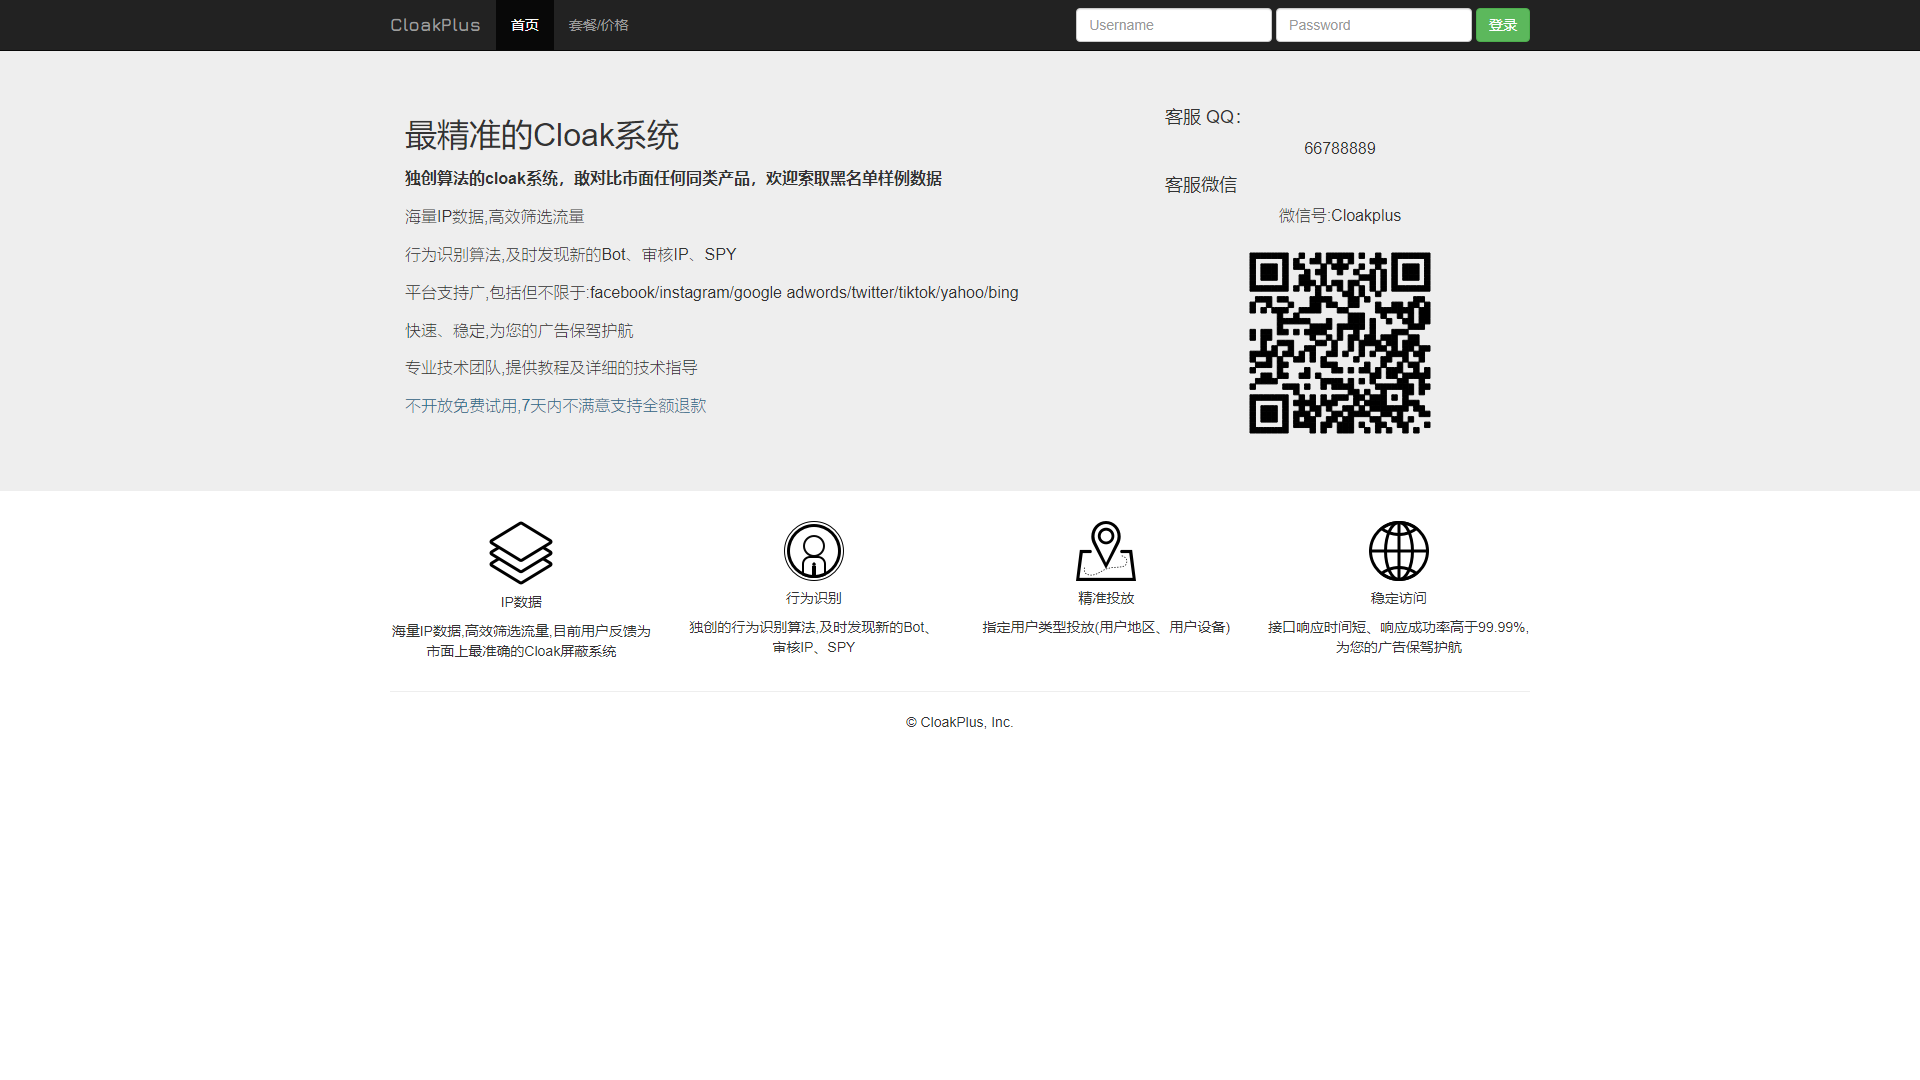The height and width of the screenshot is (1080, 1920).
Task: Focus the Password input field
Action: (1374, 25)
